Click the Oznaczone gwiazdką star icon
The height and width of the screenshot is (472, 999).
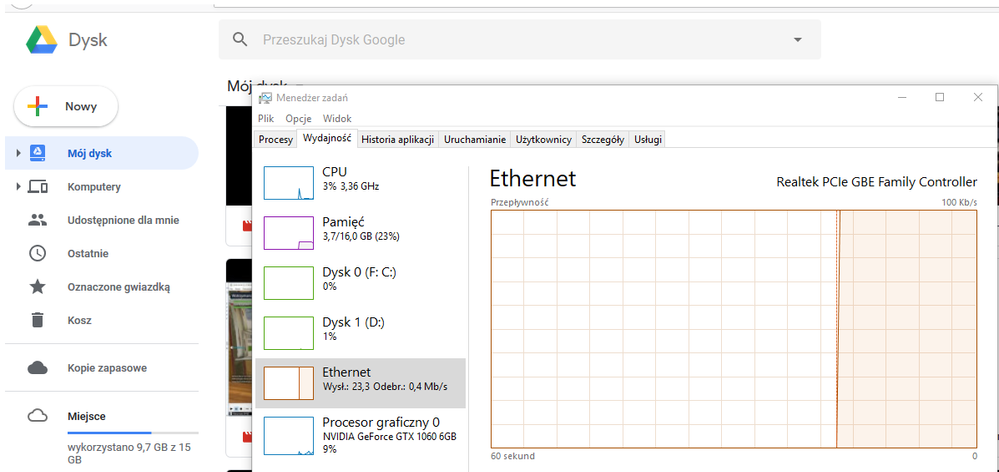(x=38, y=287)
